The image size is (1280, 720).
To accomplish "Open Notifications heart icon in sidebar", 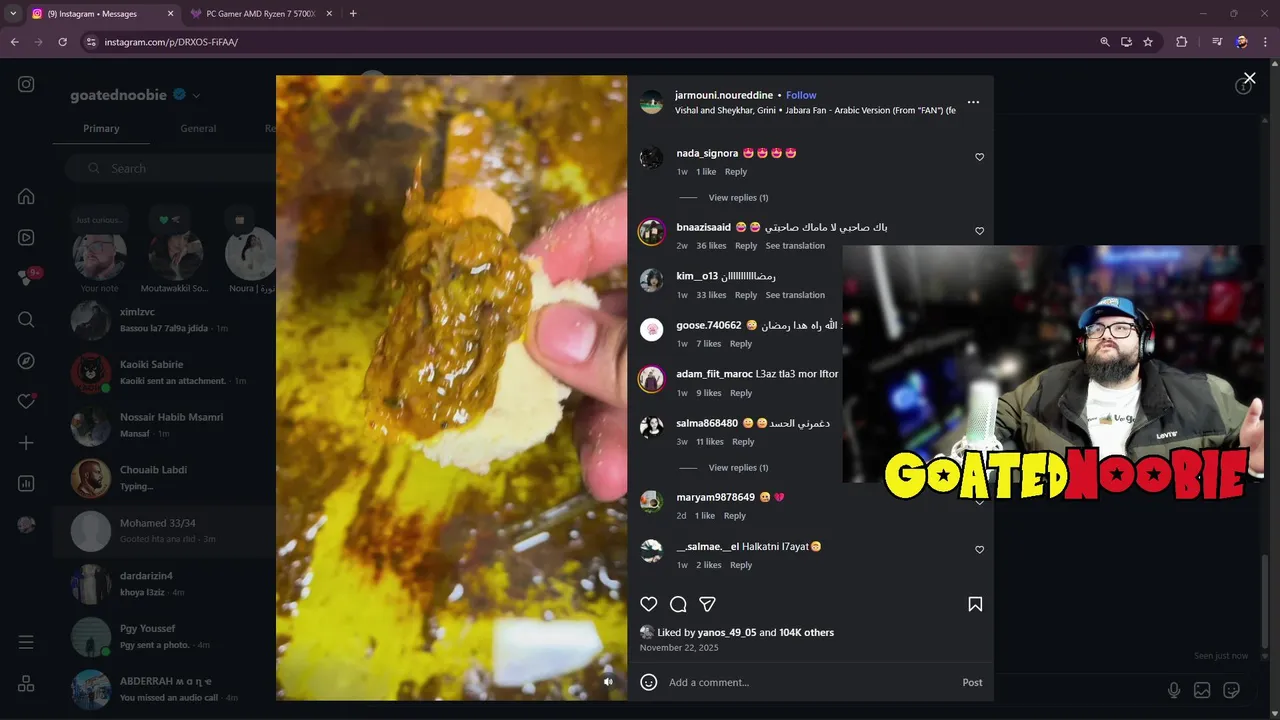I will [26, 401].
